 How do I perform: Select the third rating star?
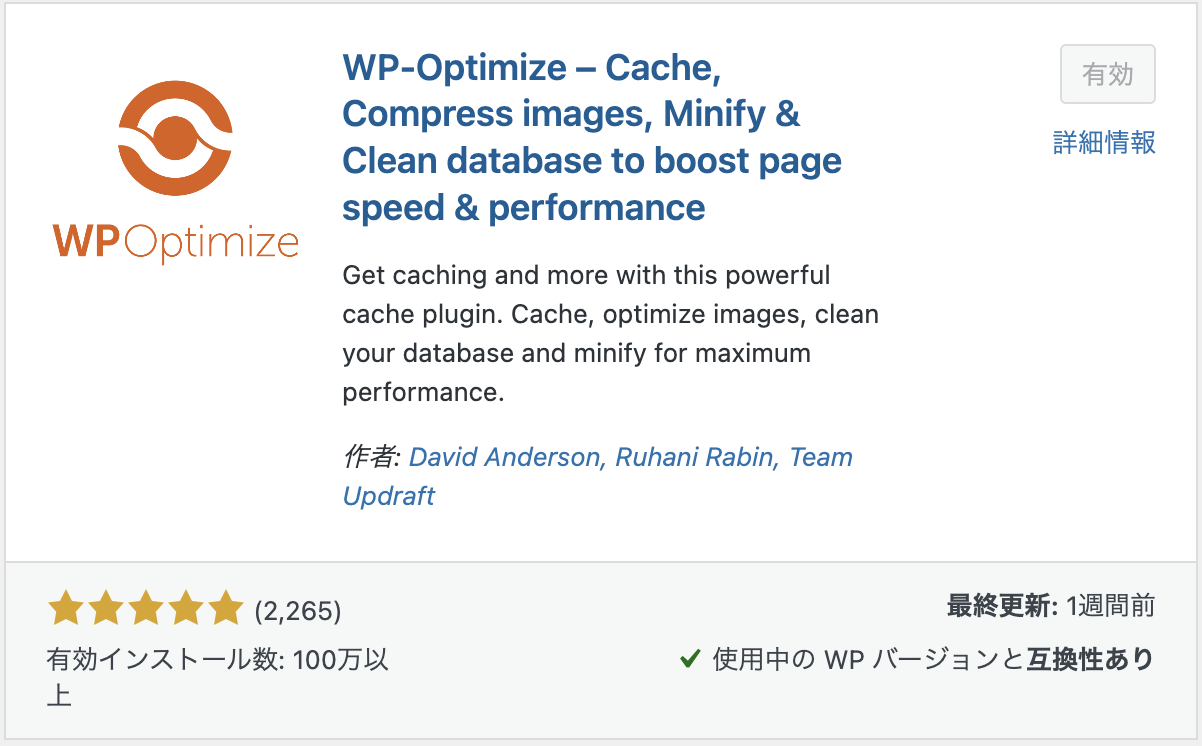(144, 606)
